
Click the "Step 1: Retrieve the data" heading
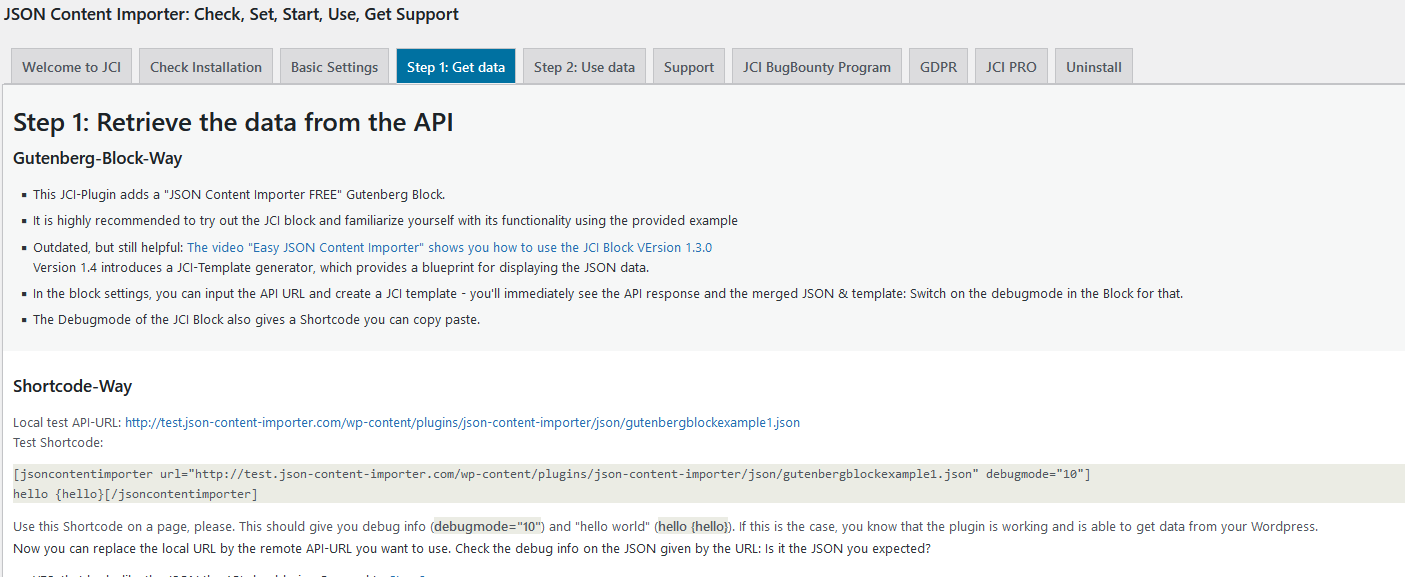tap(233, 123)
